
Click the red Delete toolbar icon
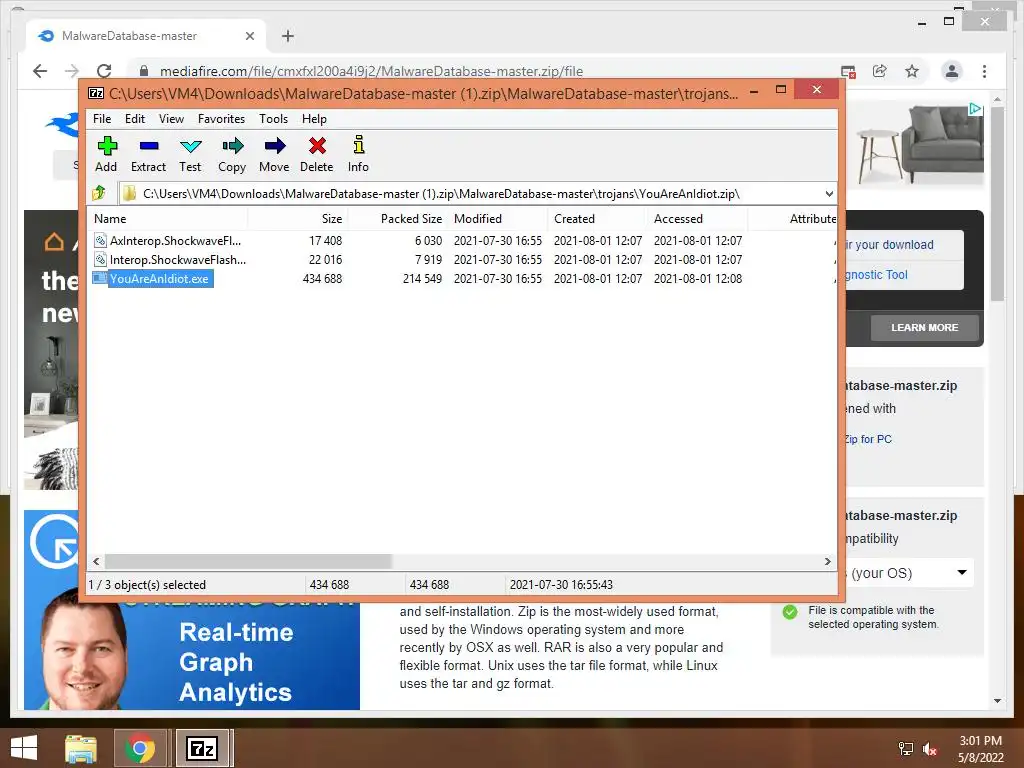pos(317,153)
